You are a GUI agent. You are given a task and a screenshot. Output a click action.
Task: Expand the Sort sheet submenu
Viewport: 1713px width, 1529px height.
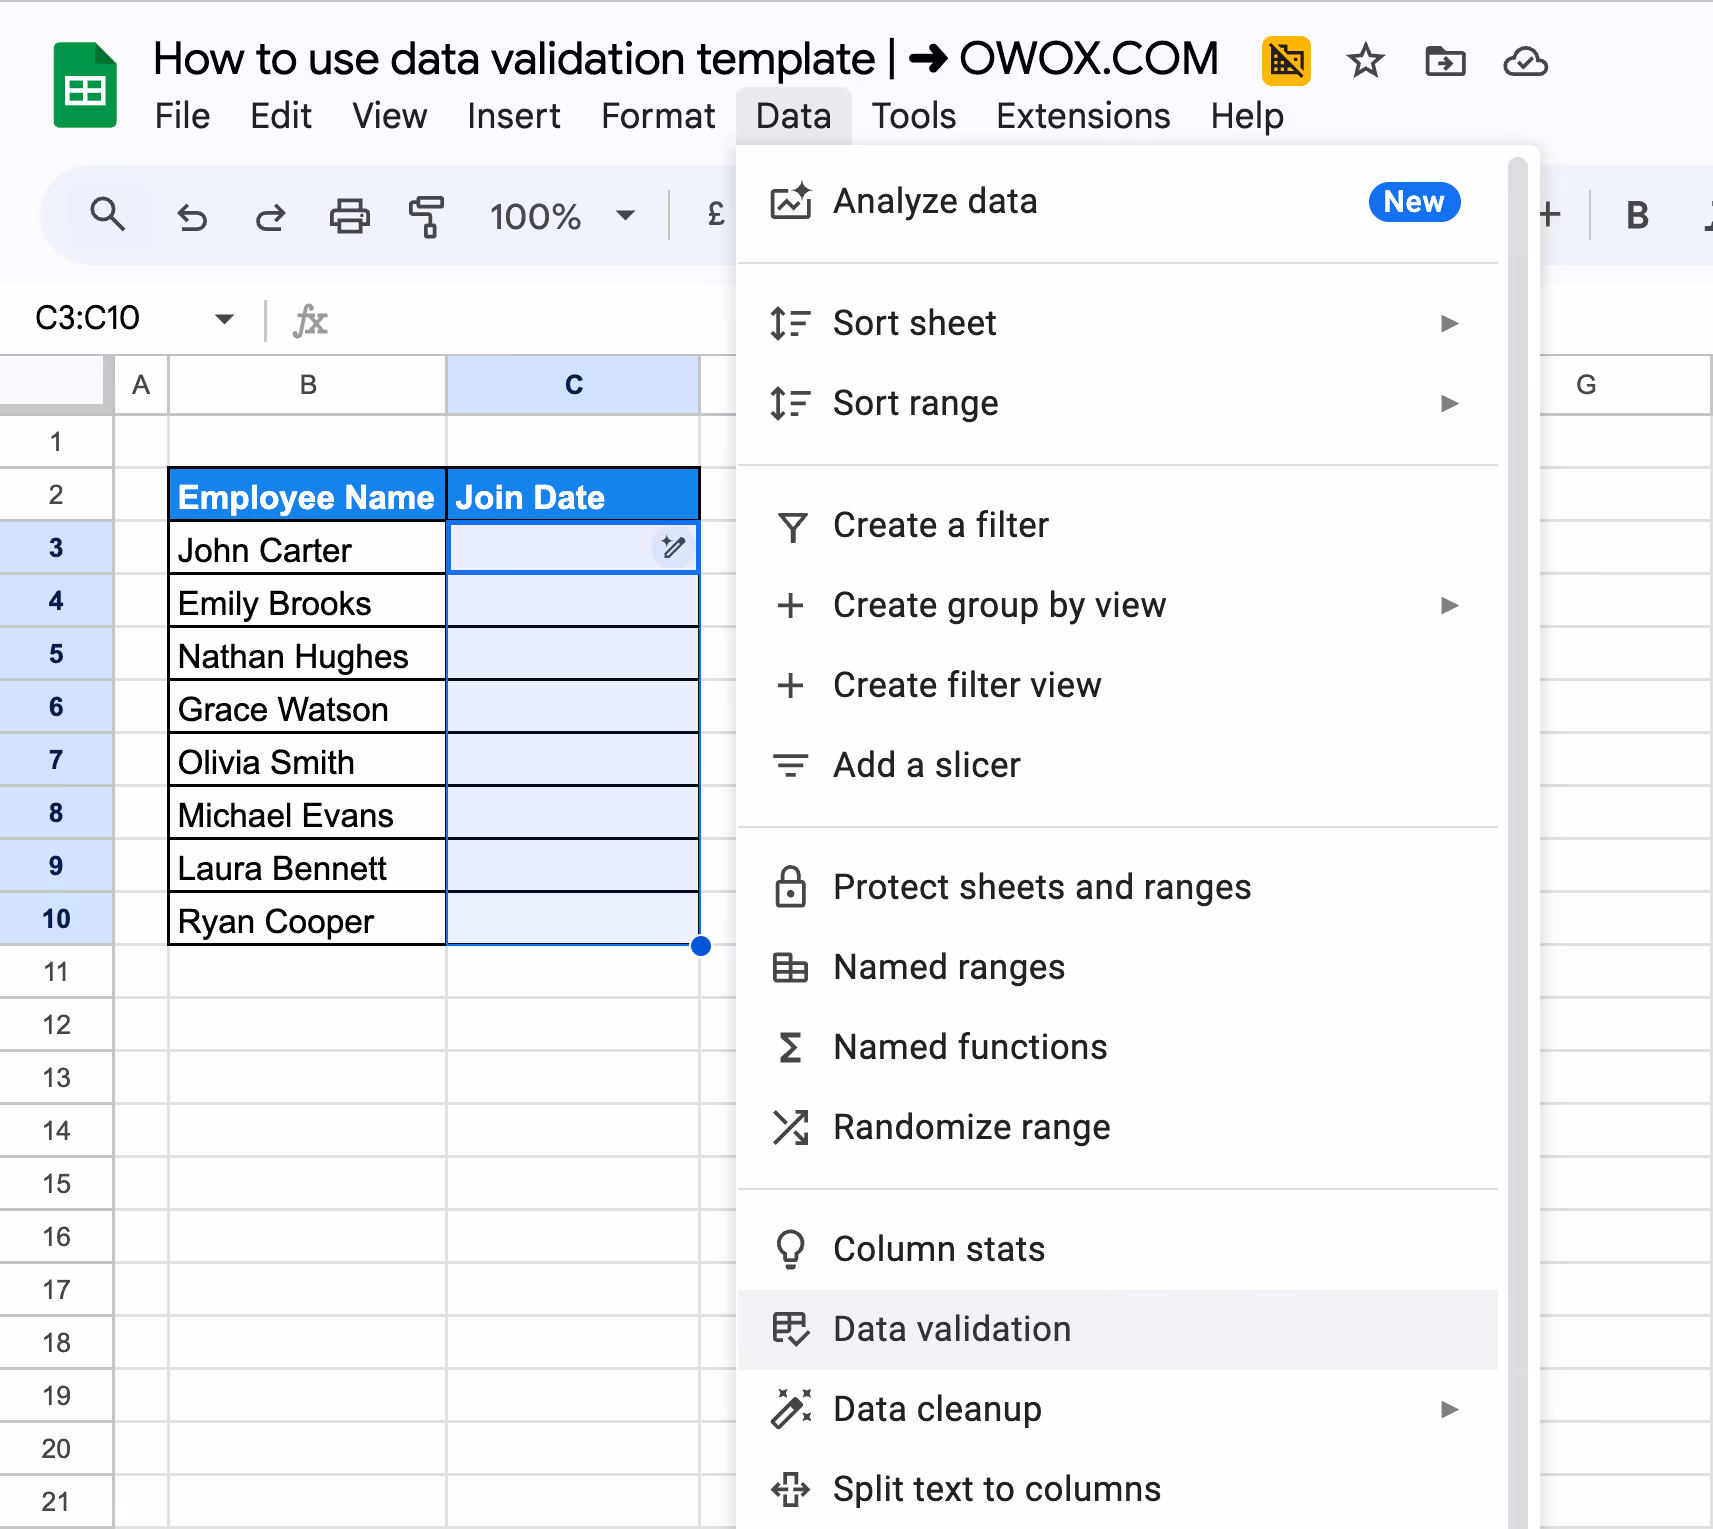pos(1450,323)
